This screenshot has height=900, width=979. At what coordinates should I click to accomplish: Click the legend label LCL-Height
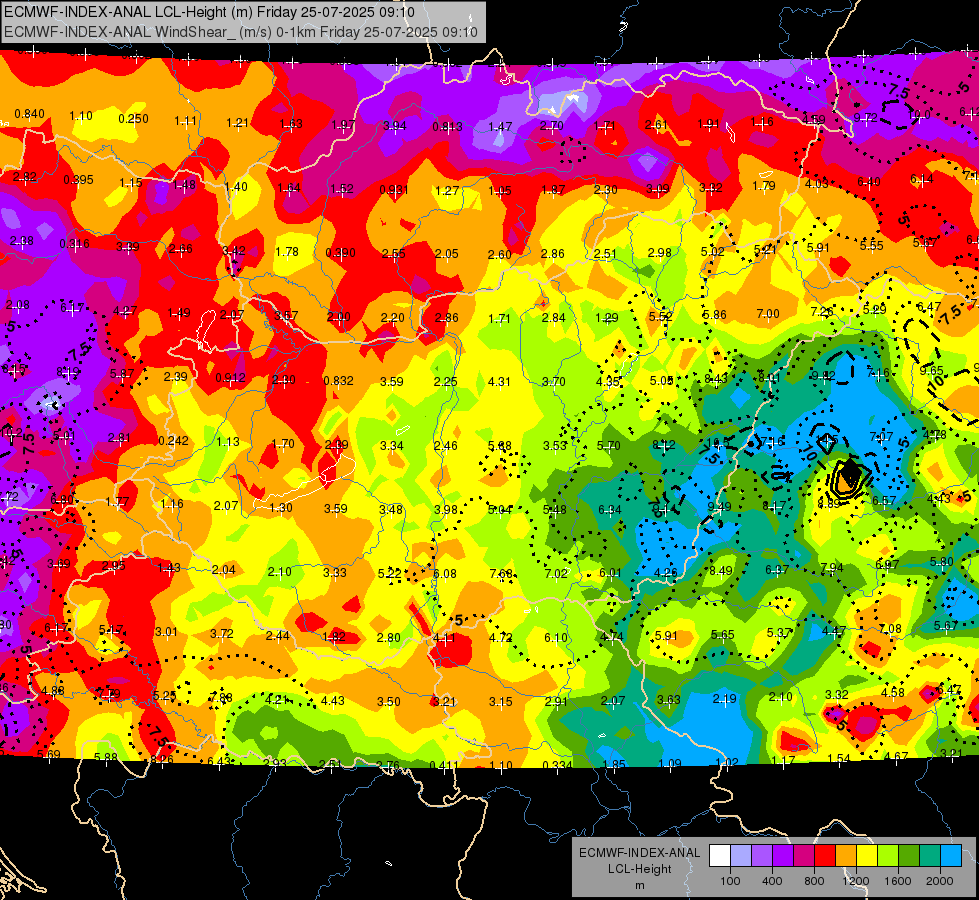(x=639, y=869)
